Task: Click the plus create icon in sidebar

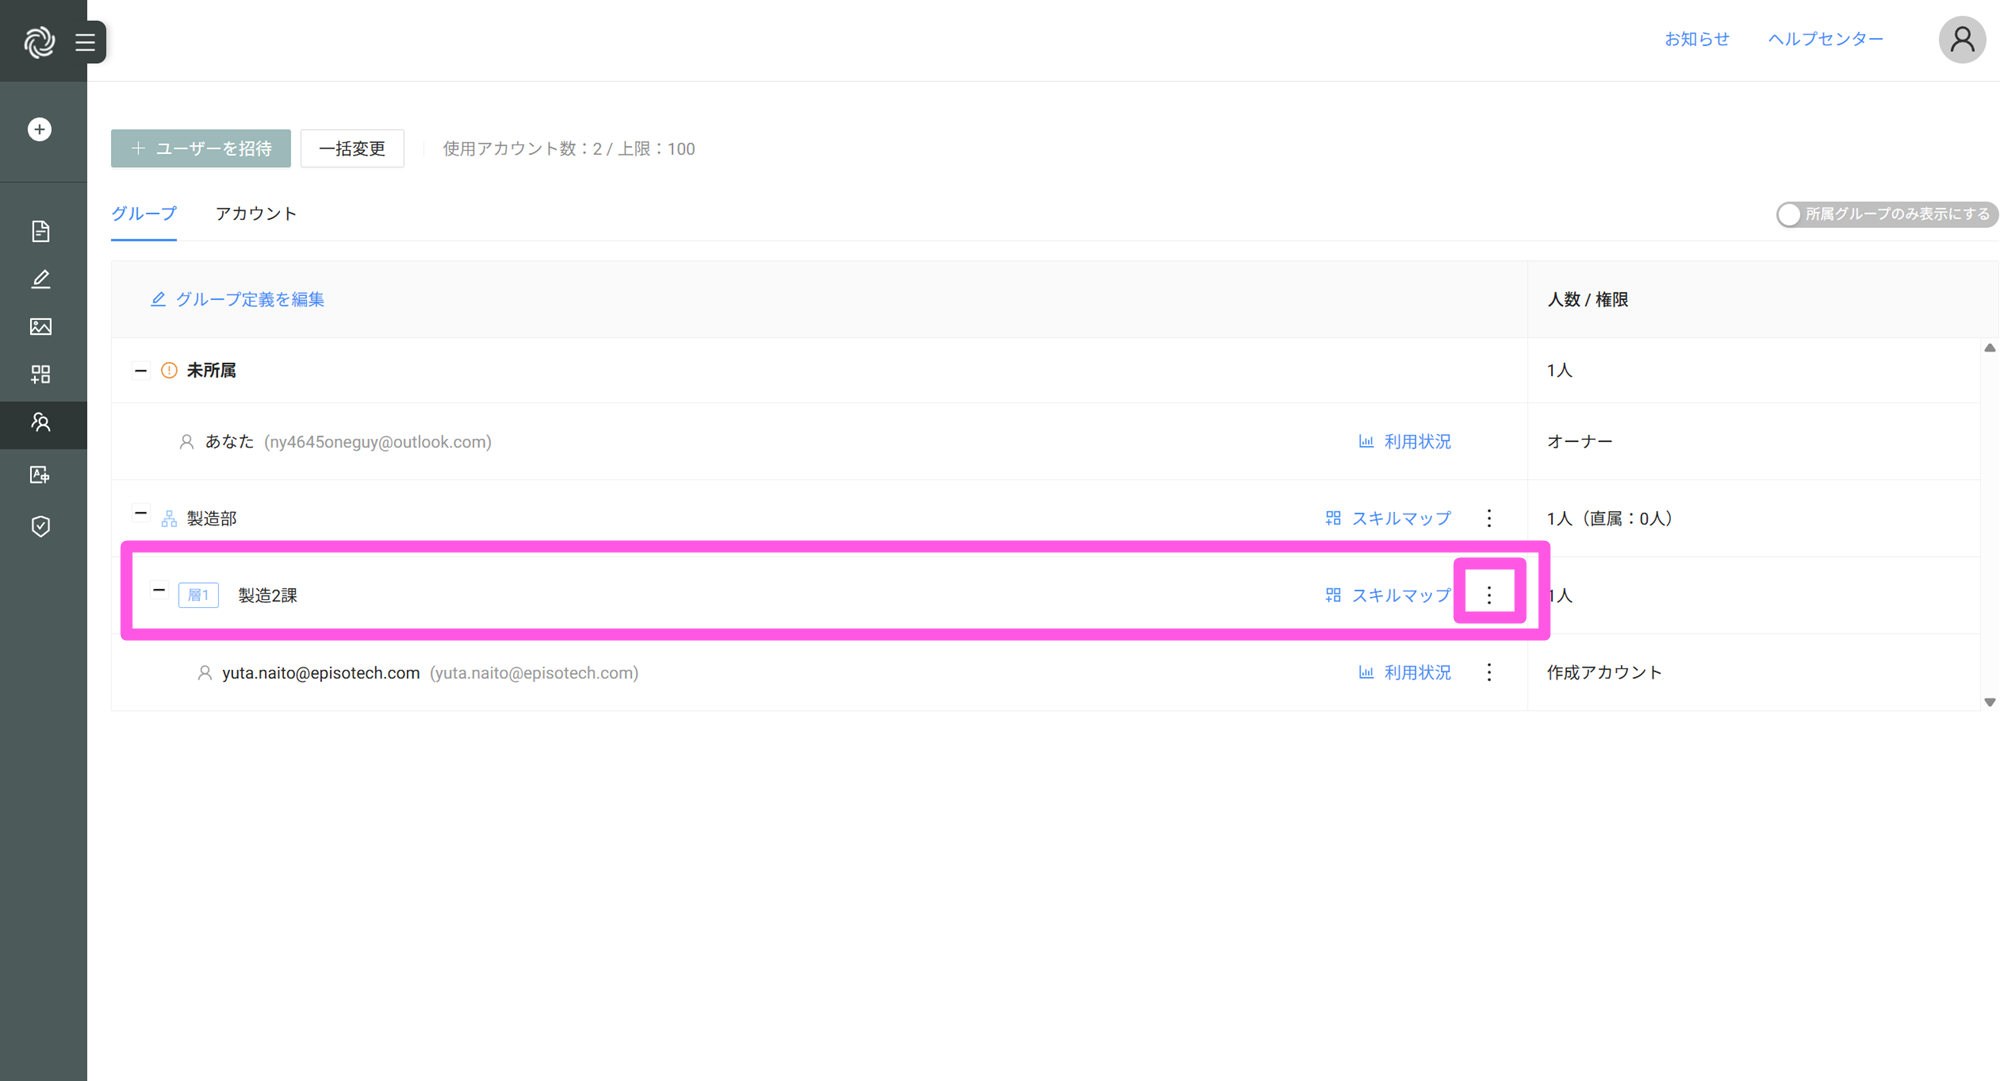Action: click(x=40, y=129)
